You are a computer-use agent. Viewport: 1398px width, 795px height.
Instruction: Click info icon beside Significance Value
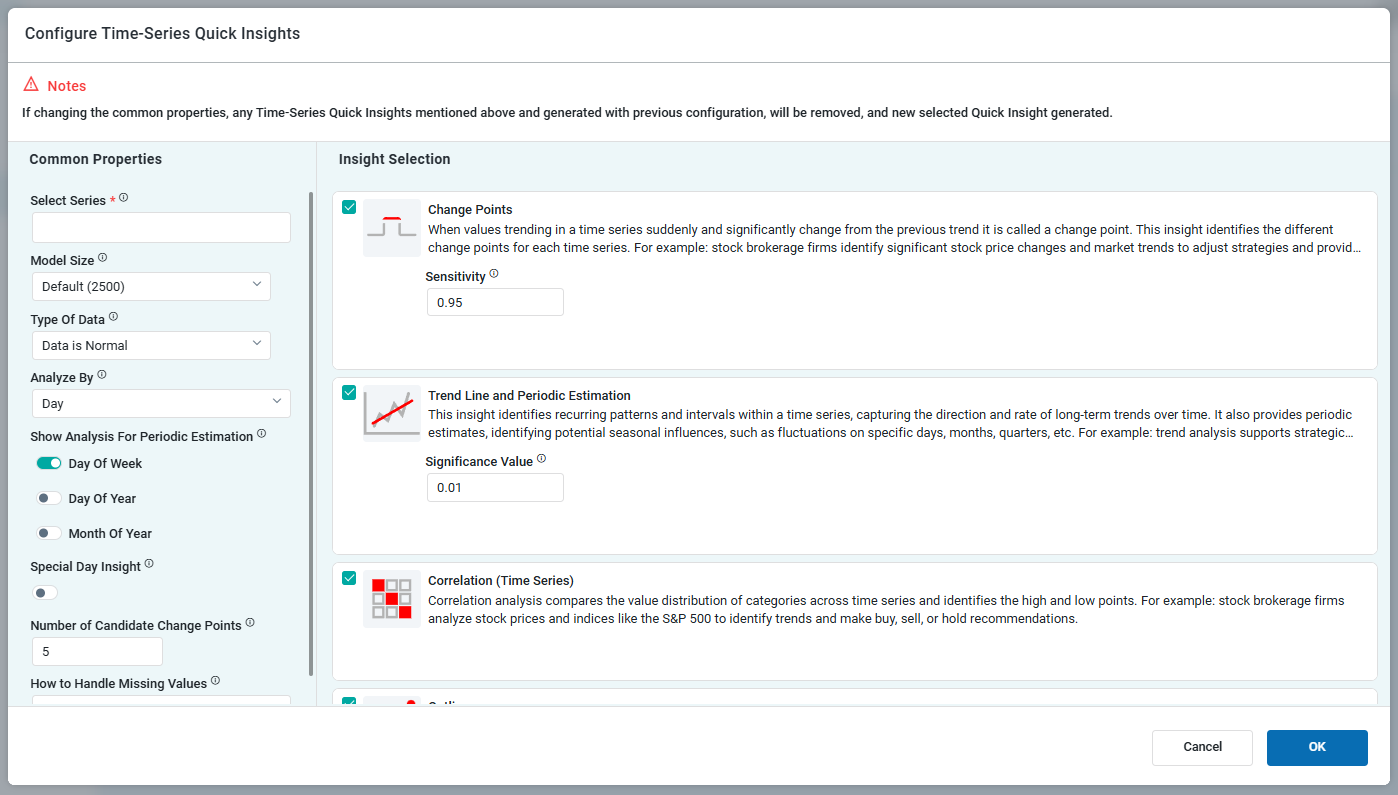click(541, 459)
